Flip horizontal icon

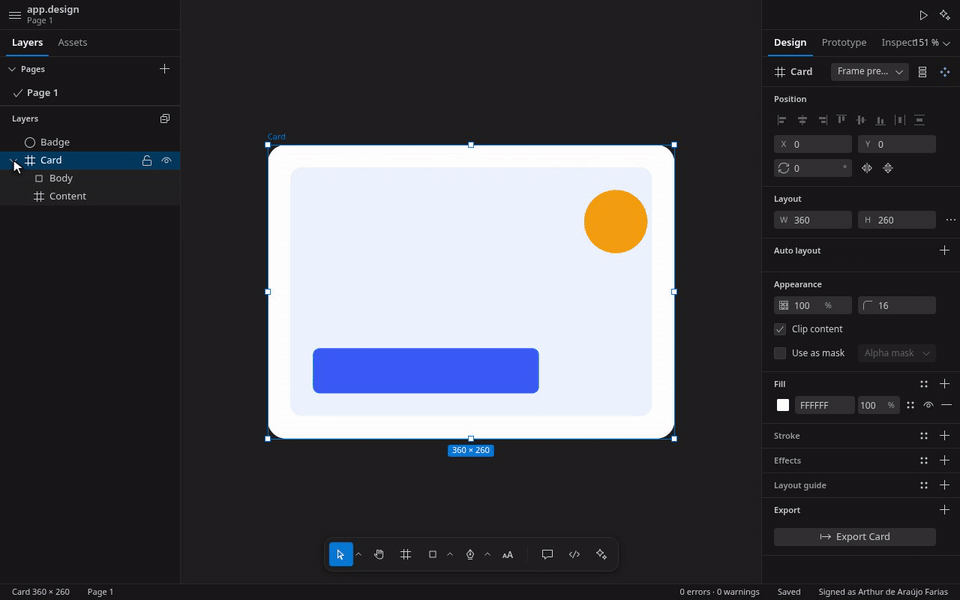867,168
